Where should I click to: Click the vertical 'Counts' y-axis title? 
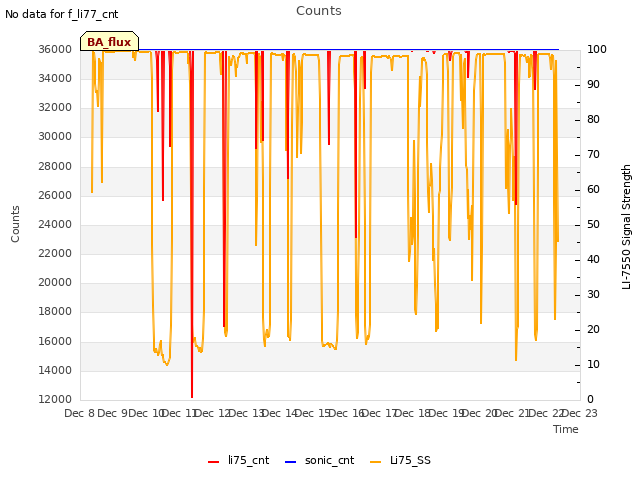[15, 224]
